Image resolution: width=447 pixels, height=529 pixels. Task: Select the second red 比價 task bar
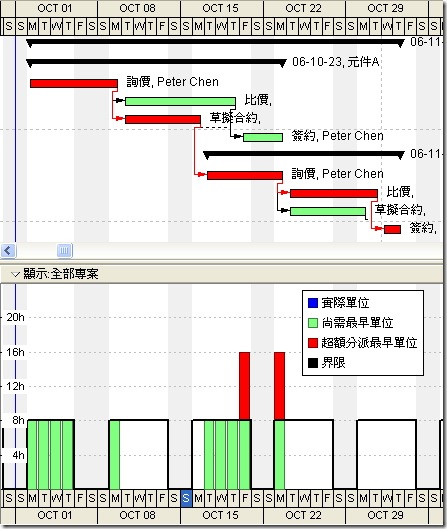[x=334, y=193]
